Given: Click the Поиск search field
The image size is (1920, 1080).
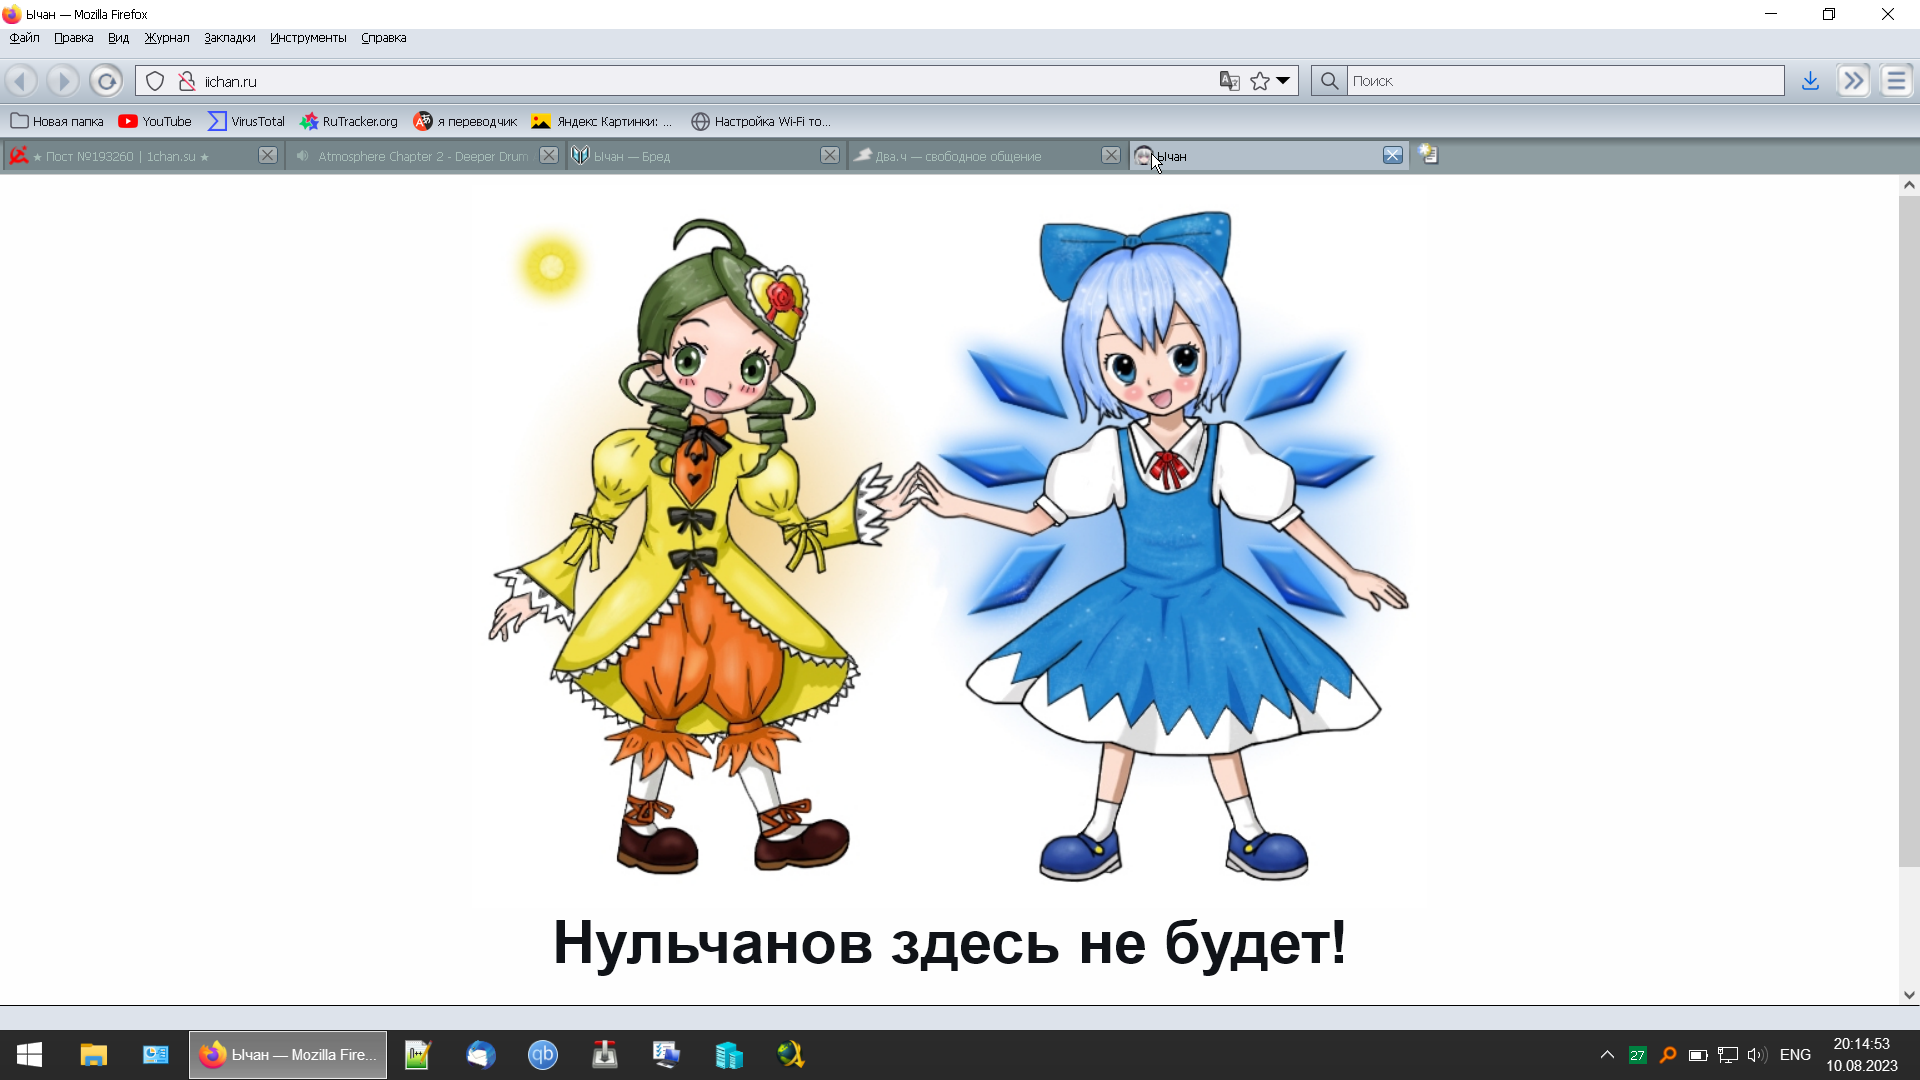Looking at the screenshot, I should pyautogui.click(x=1565, y=81).
